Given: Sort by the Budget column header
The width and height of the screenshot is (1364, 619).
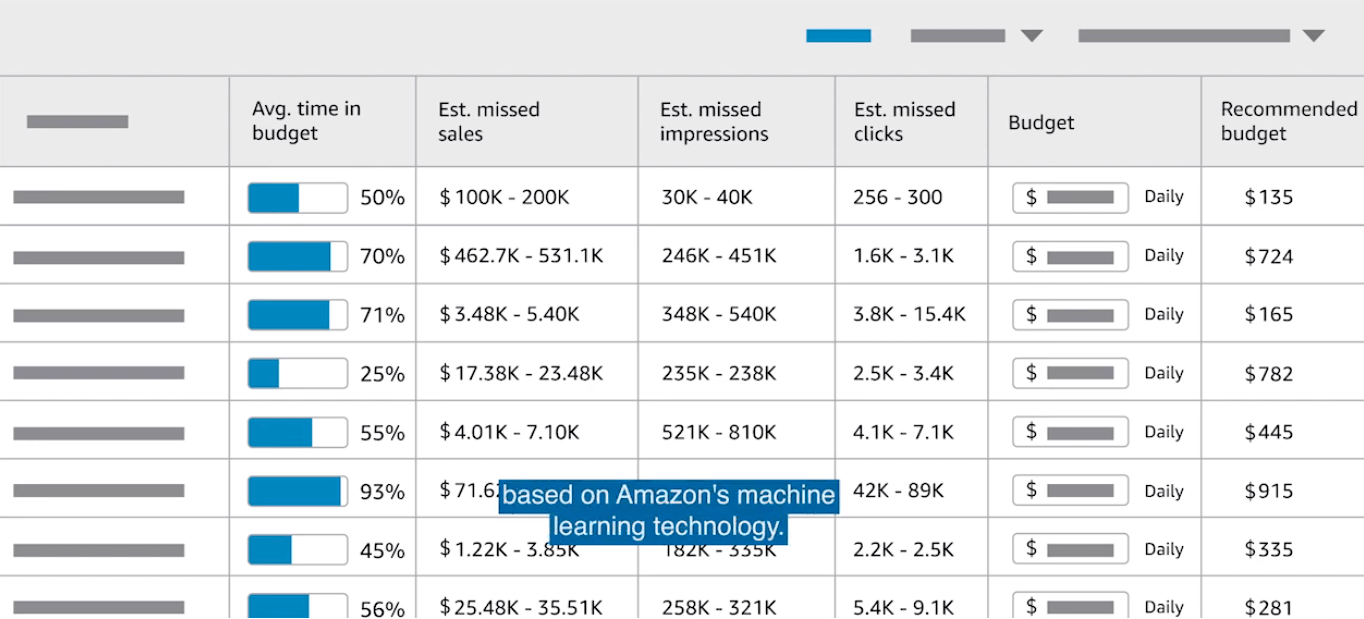Looking at the screenshot, I should [1039, 121].
